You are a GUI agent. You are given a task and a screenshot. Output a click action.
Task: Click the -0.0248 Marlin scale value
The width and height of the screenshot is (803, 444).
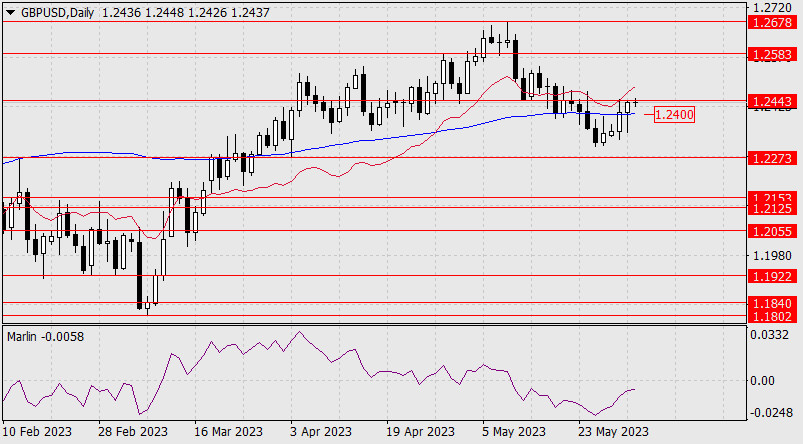(x=769, y=412)
